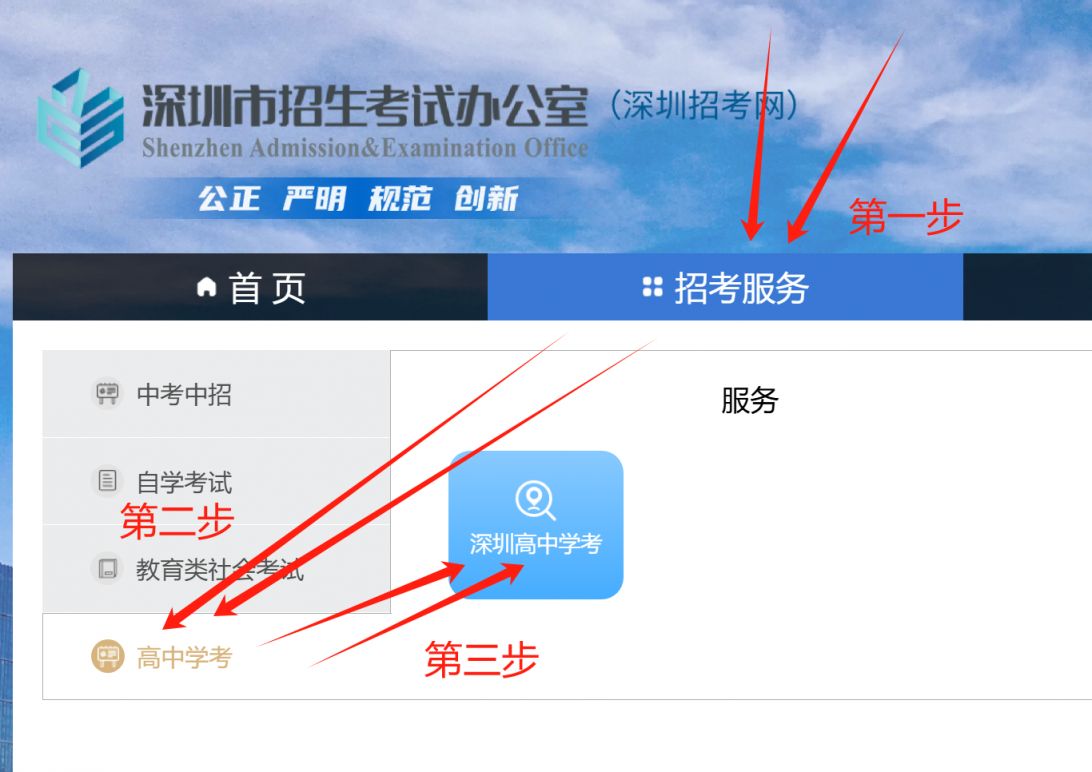Click the 招考服务 four-dot grid icon

[x=653, y=286]
